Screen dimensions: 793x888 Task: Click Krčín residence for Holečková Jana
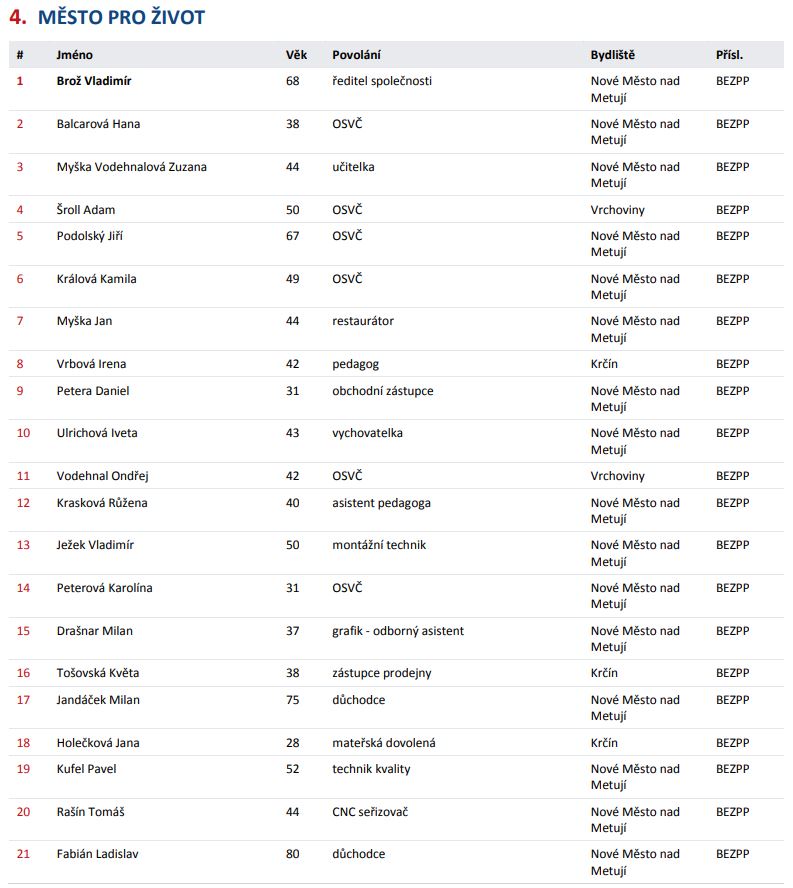[x=604, y=743]
